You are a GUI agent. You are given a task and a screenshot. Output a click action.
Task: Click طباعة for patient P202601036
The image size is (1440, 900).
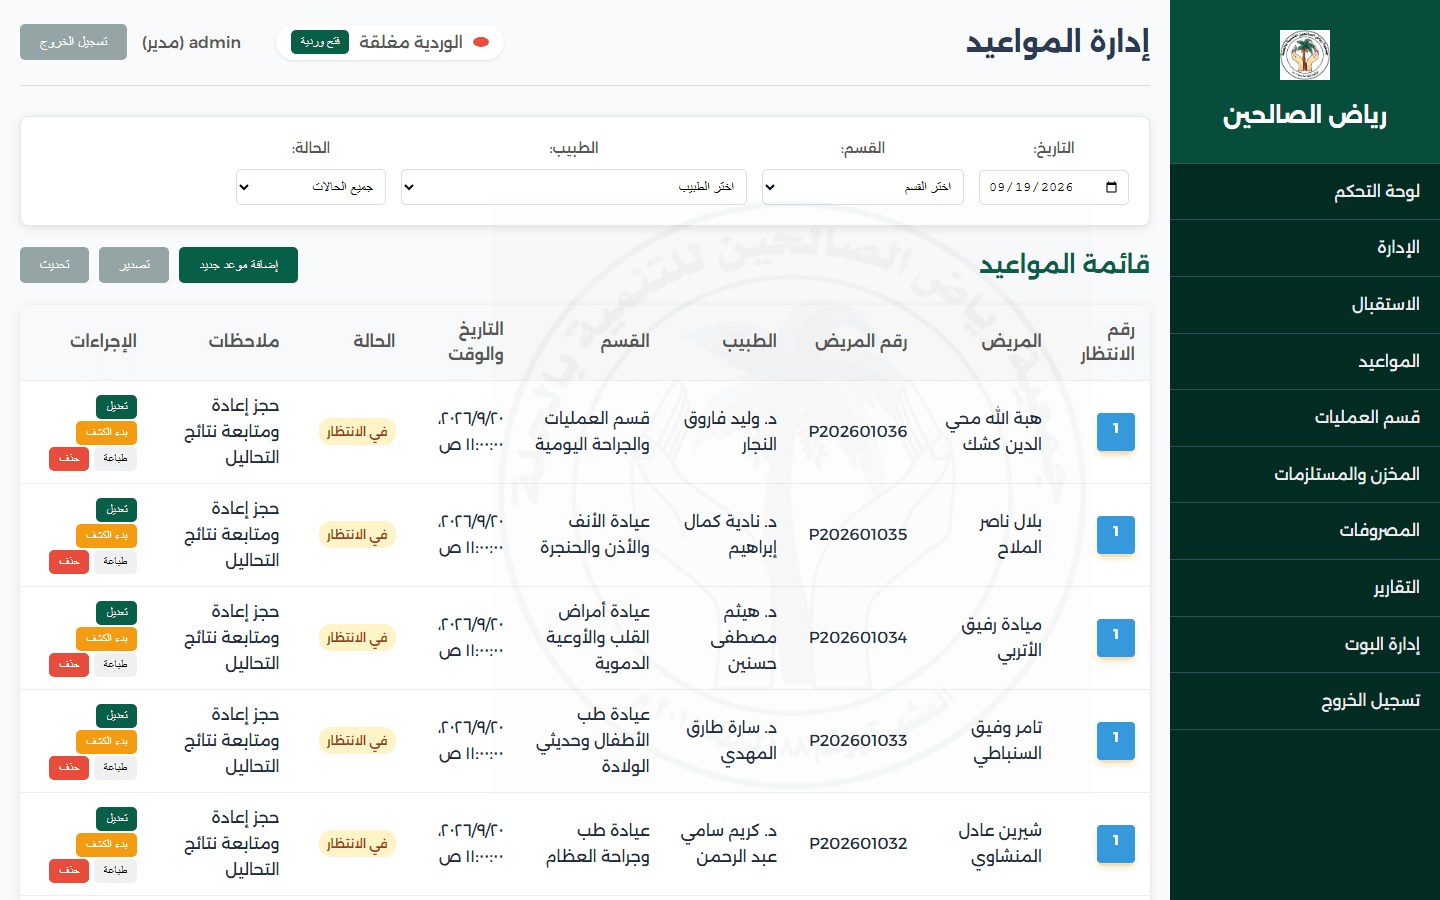pyautogui.click(x=115, y=458)
